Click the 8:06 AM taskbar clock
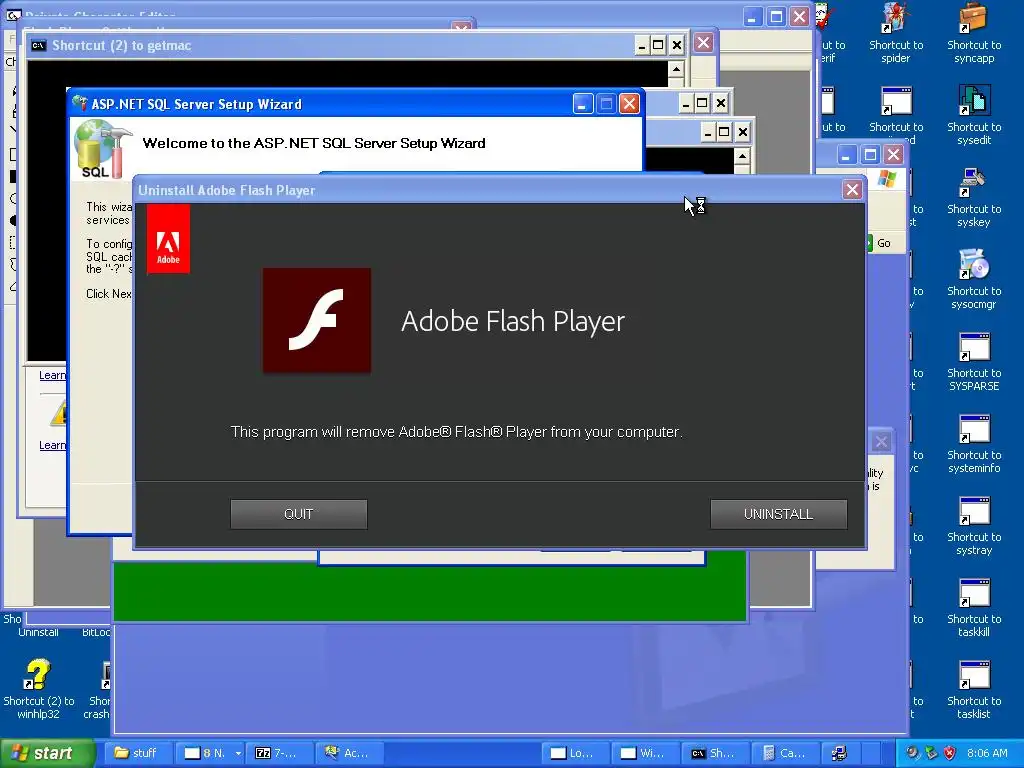This screenshot has width=1024, height=768. [987, 754]
